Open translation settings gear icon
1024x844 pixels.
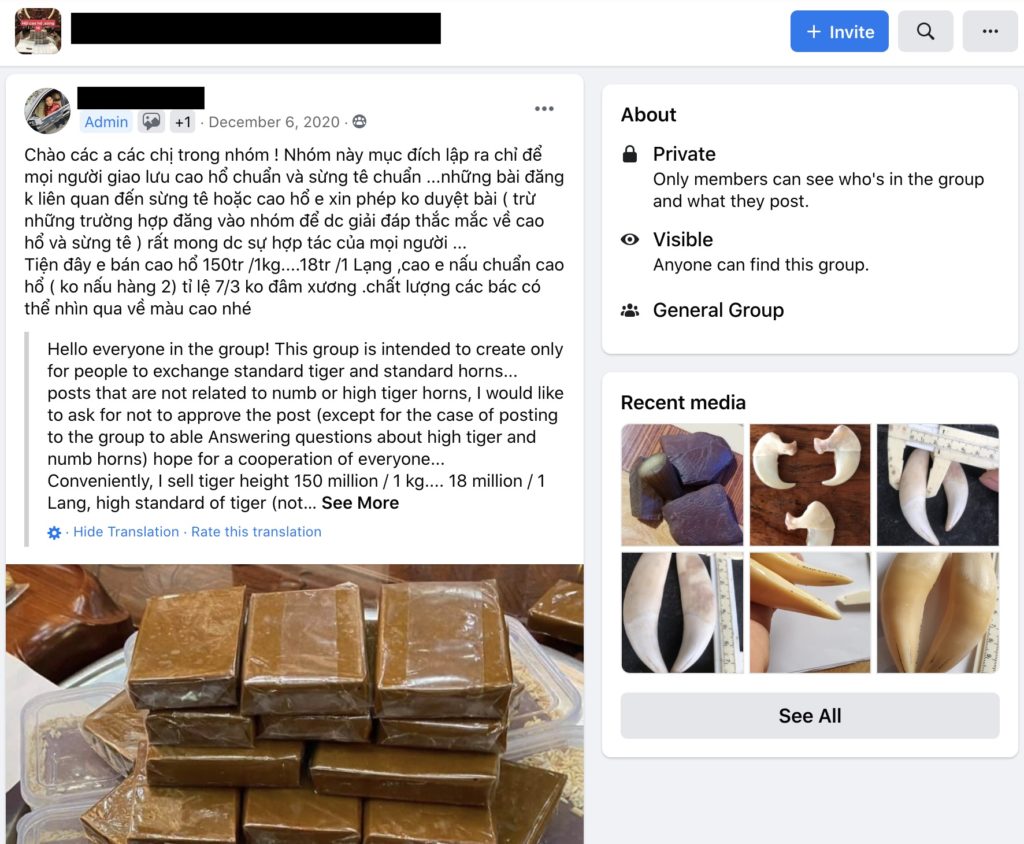point(54,533)
